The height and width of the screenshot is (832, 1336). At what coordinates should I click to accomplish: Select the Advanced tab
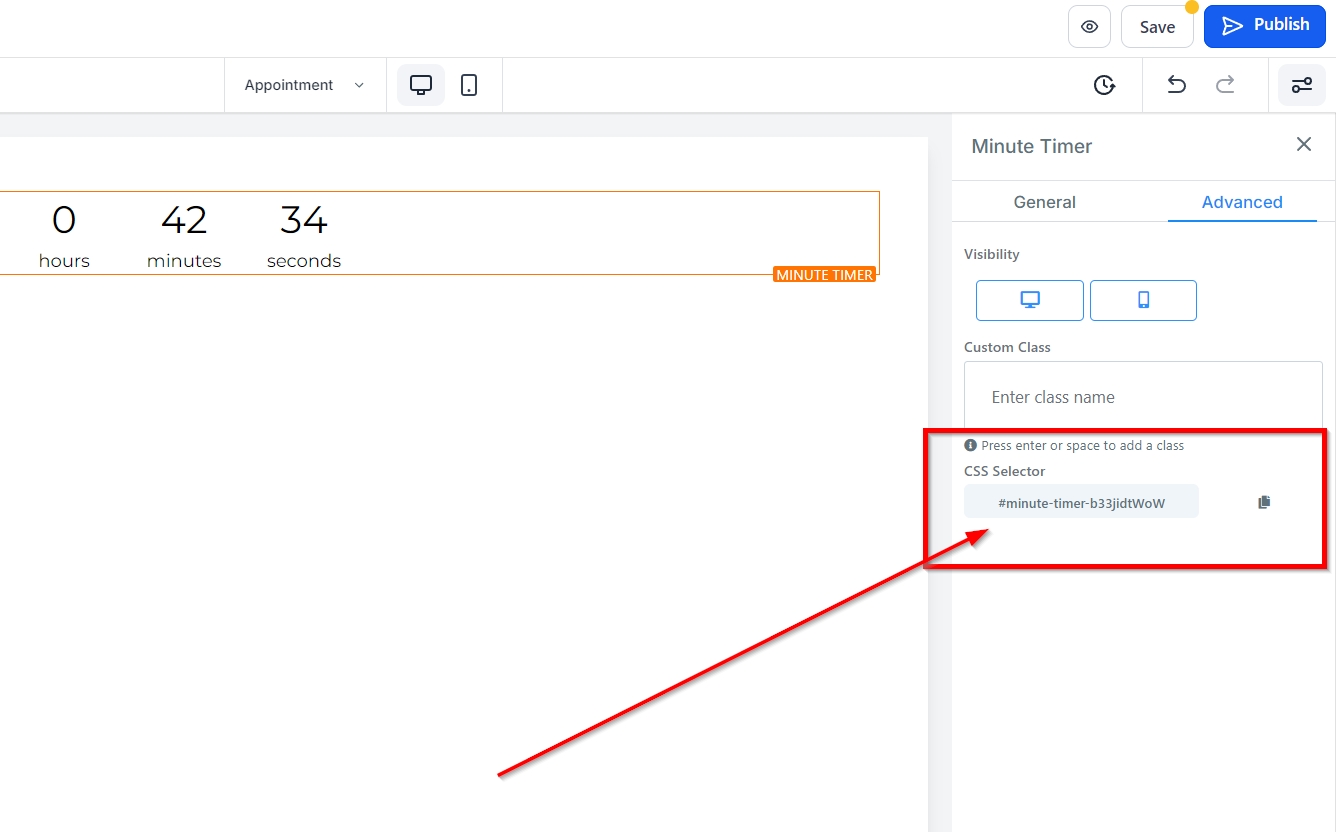pos(1241,202)
